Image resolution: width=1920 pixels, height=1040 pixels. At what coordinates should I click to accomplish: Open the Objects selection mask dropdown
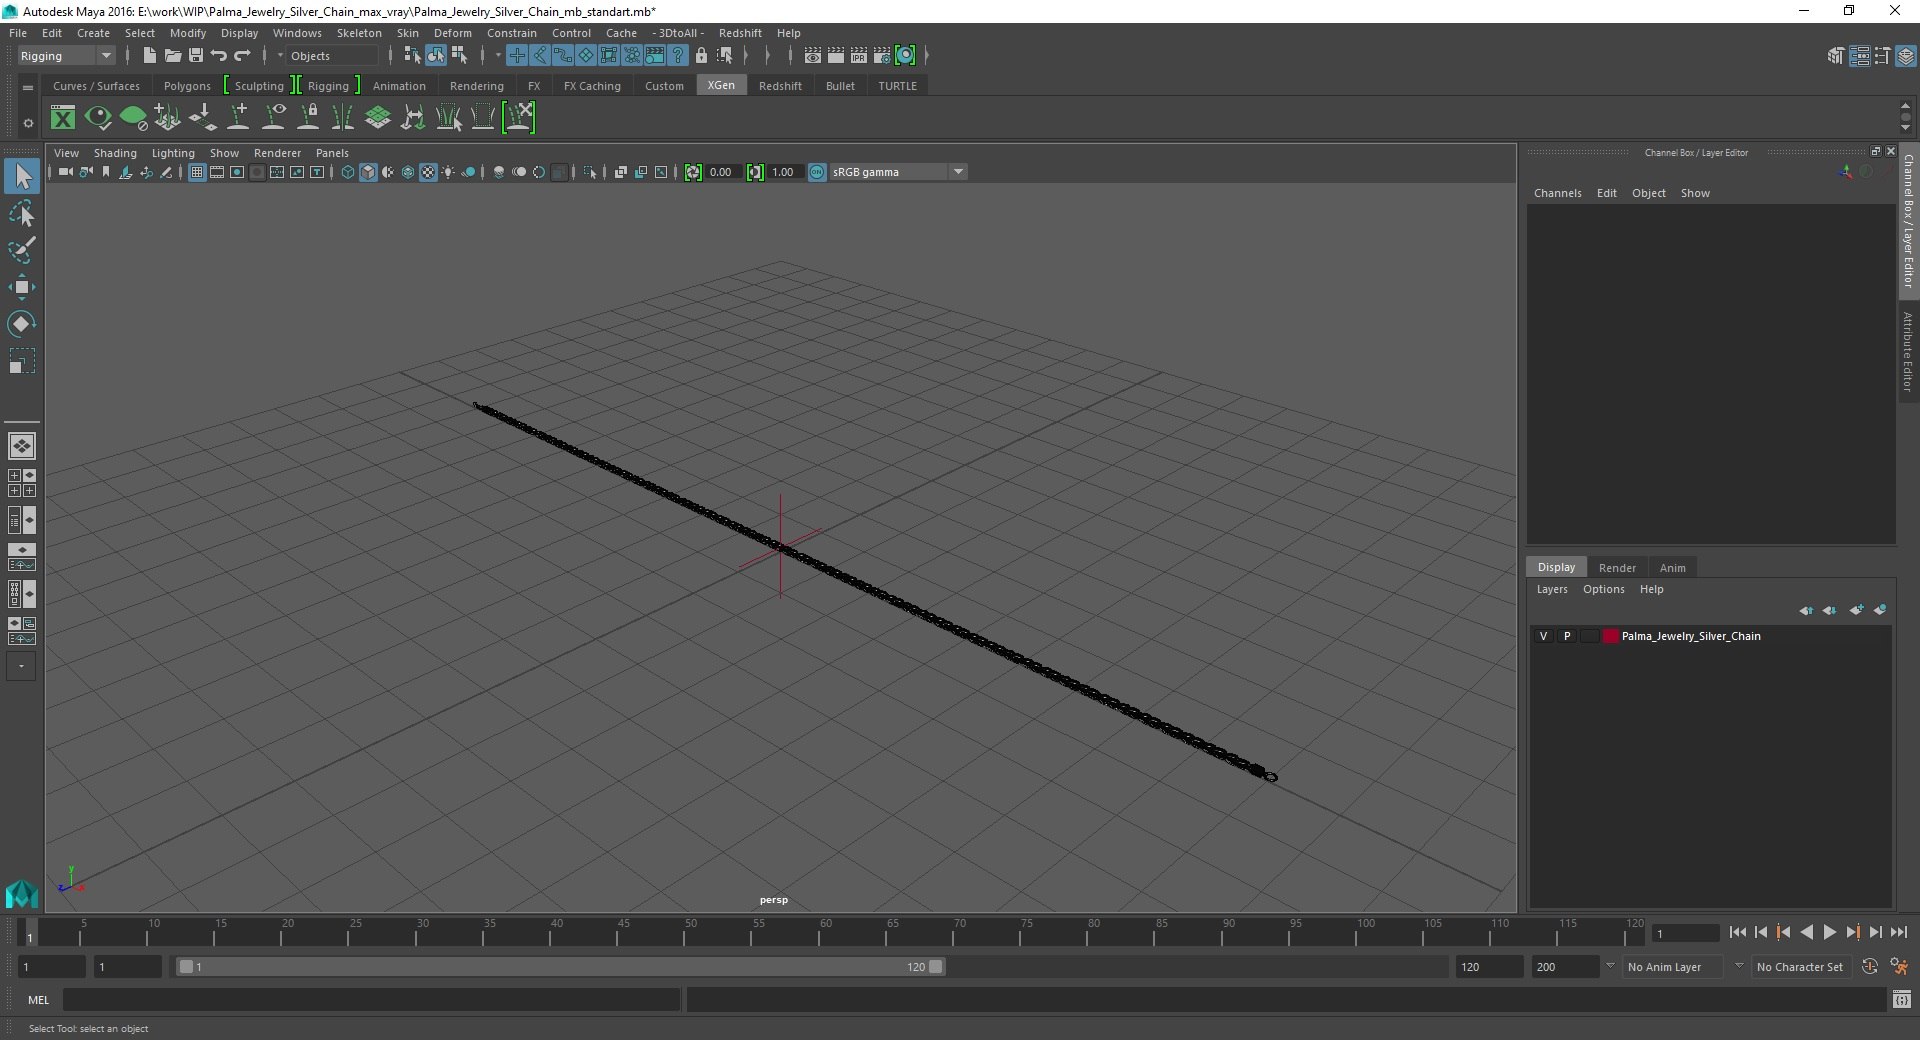coord(330,56)
